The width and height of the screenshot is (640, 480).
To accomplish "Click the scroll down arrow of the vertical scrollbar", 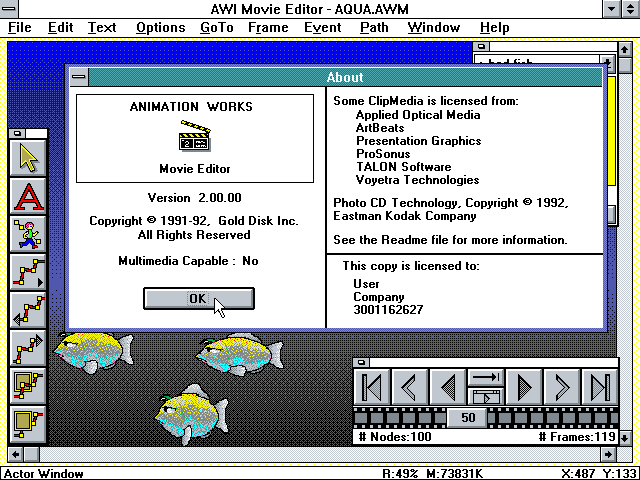I will 624,438.
